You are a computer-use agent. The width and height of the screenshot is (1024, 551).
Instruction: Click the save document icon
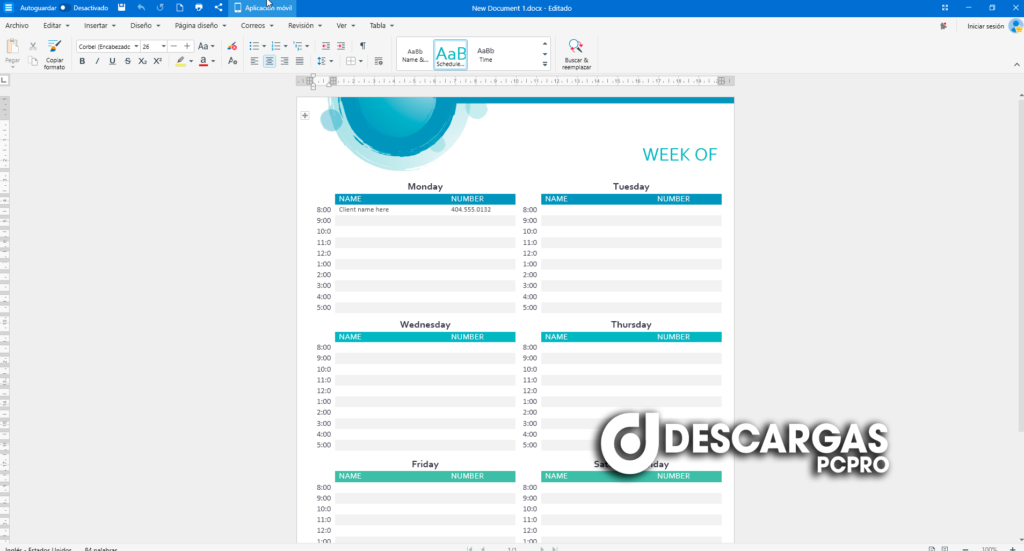pyautogui.click(x=121, y=8)
